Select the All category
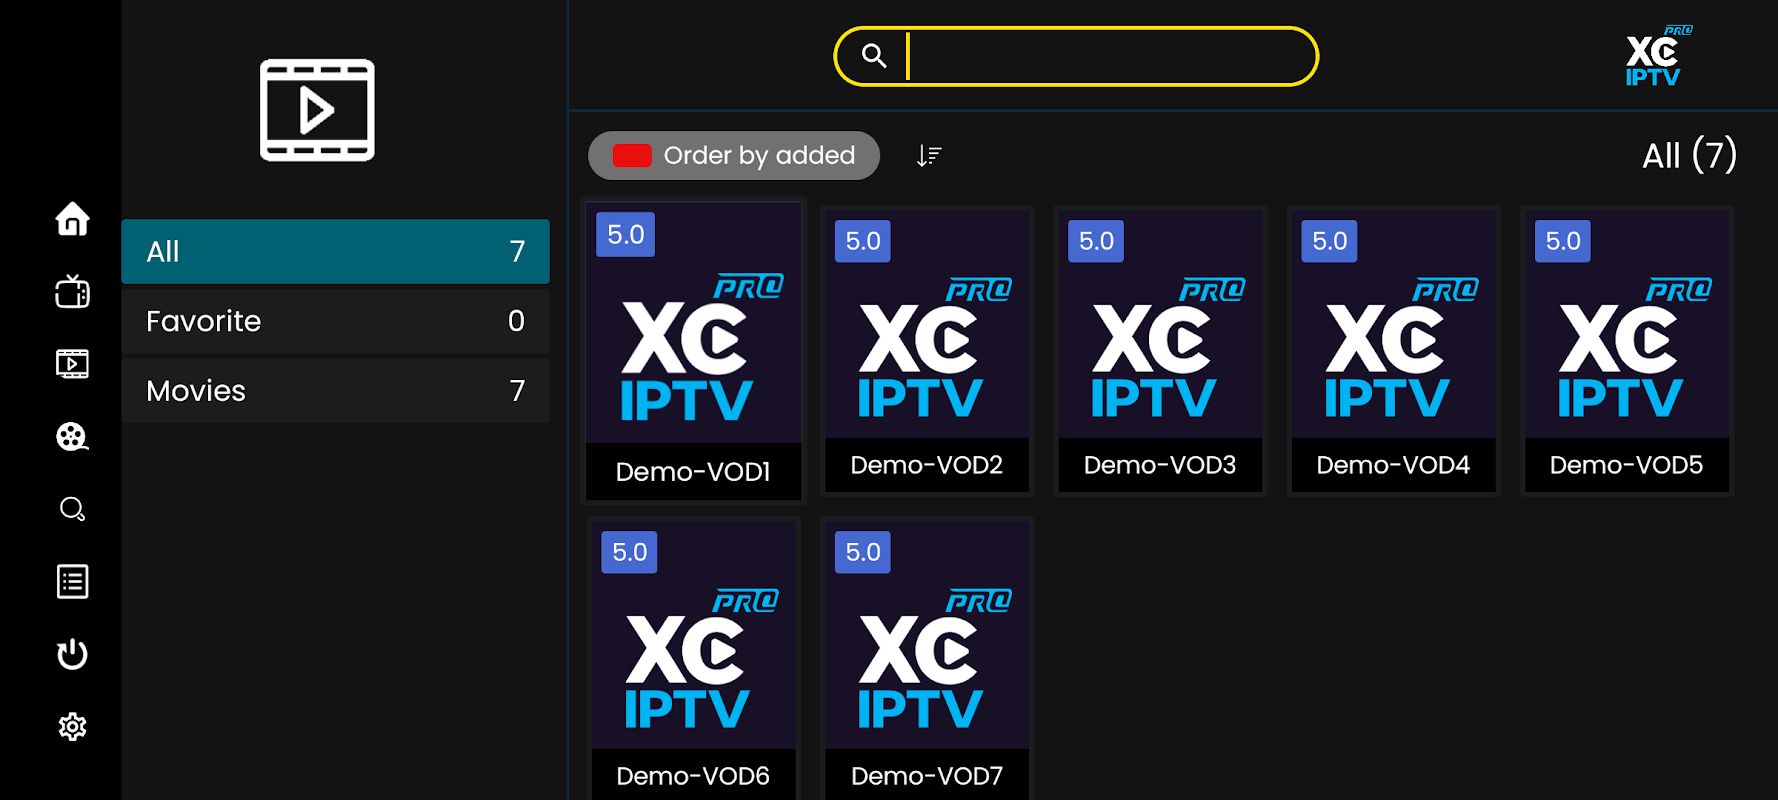1778x800 pixels. [x=335, y=251]
